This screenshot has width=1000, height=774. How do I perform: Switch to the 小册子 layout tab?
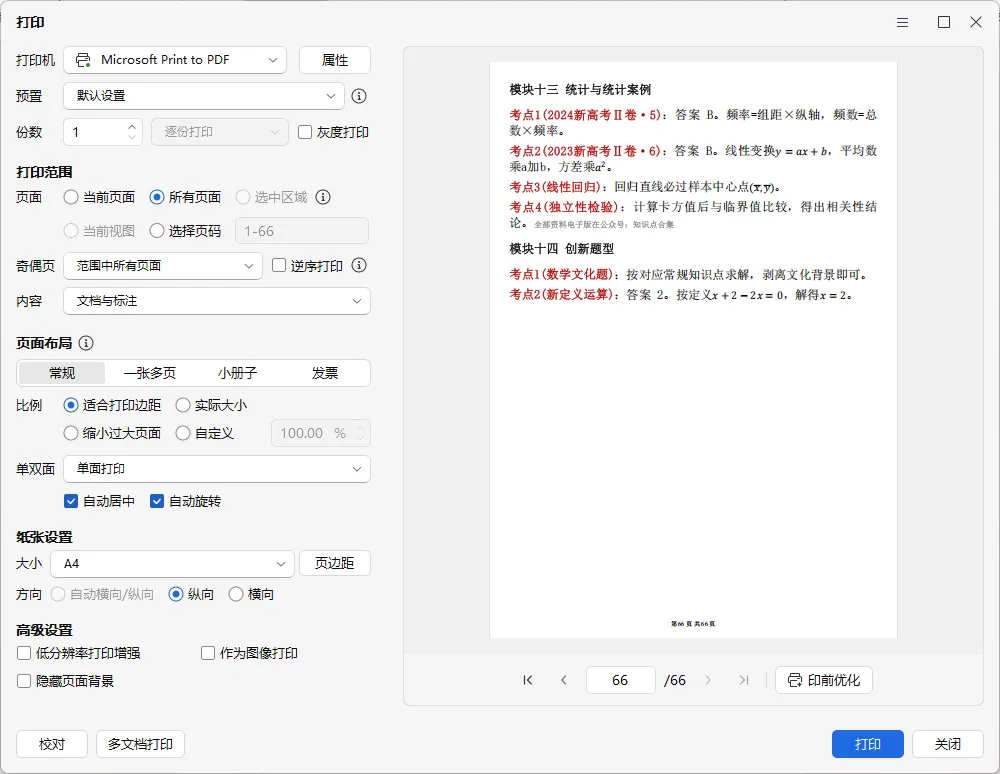pyautogui.click(x=237, y=373)
